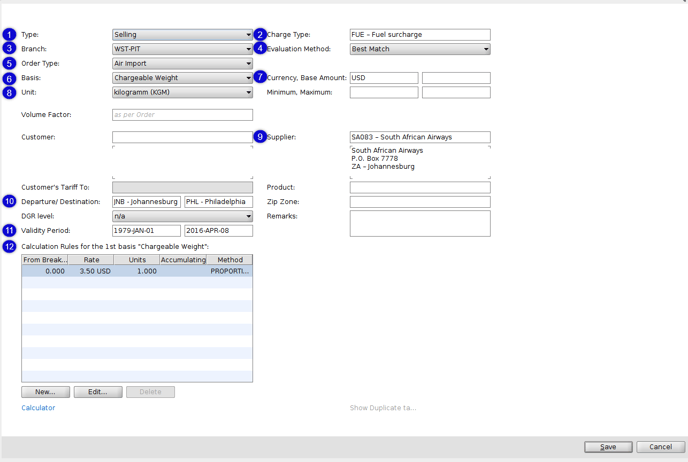This screenshot has height=462, width=688.
Task: Click the Show Duplicate ta... link
Action: [383, 408]
